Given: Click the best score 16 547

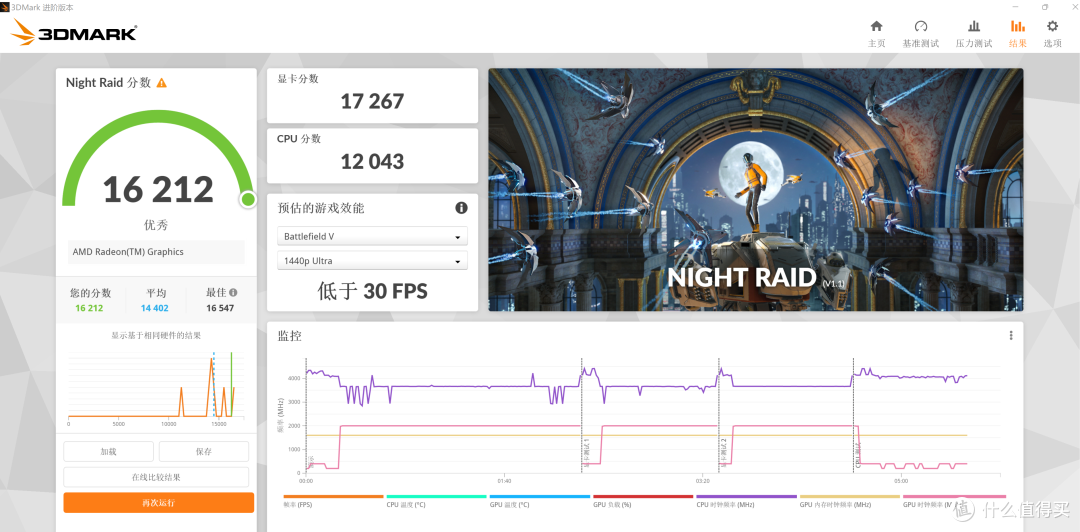Looking at the screenshot, I should click(x=220, y=308).
